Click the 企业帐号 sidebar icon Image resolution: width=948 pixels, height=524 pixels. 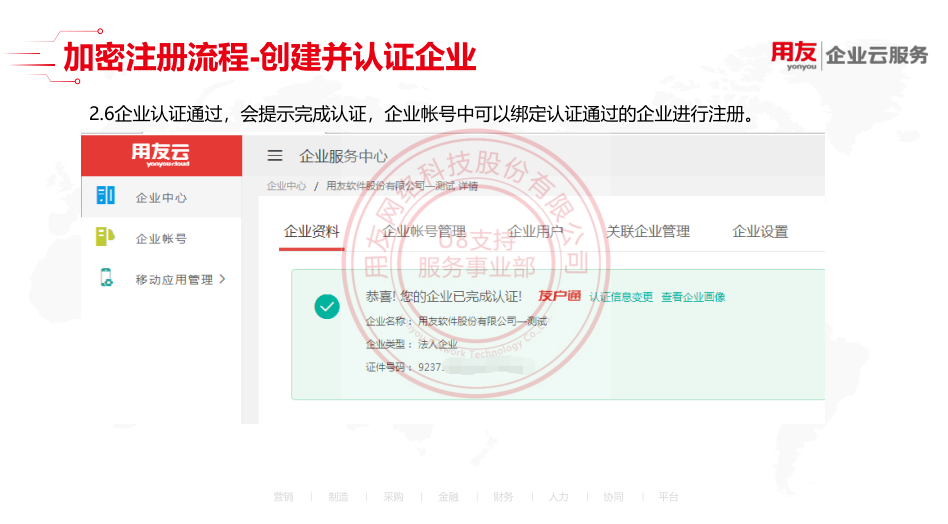pos(105,236)
